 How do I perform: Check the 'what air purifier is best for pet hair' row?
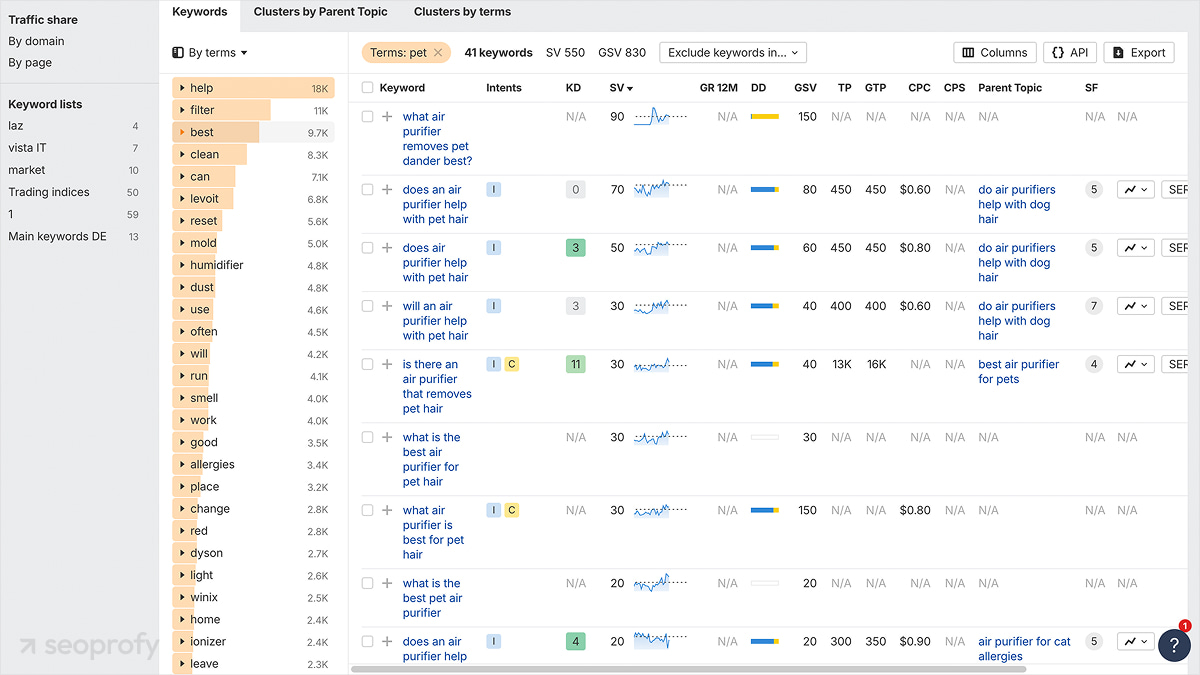pyautogui.click(x=367, y=510)
